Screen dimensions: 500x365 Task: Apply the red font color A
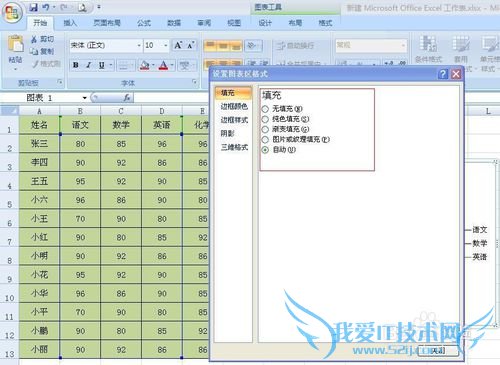pos(163,65)
